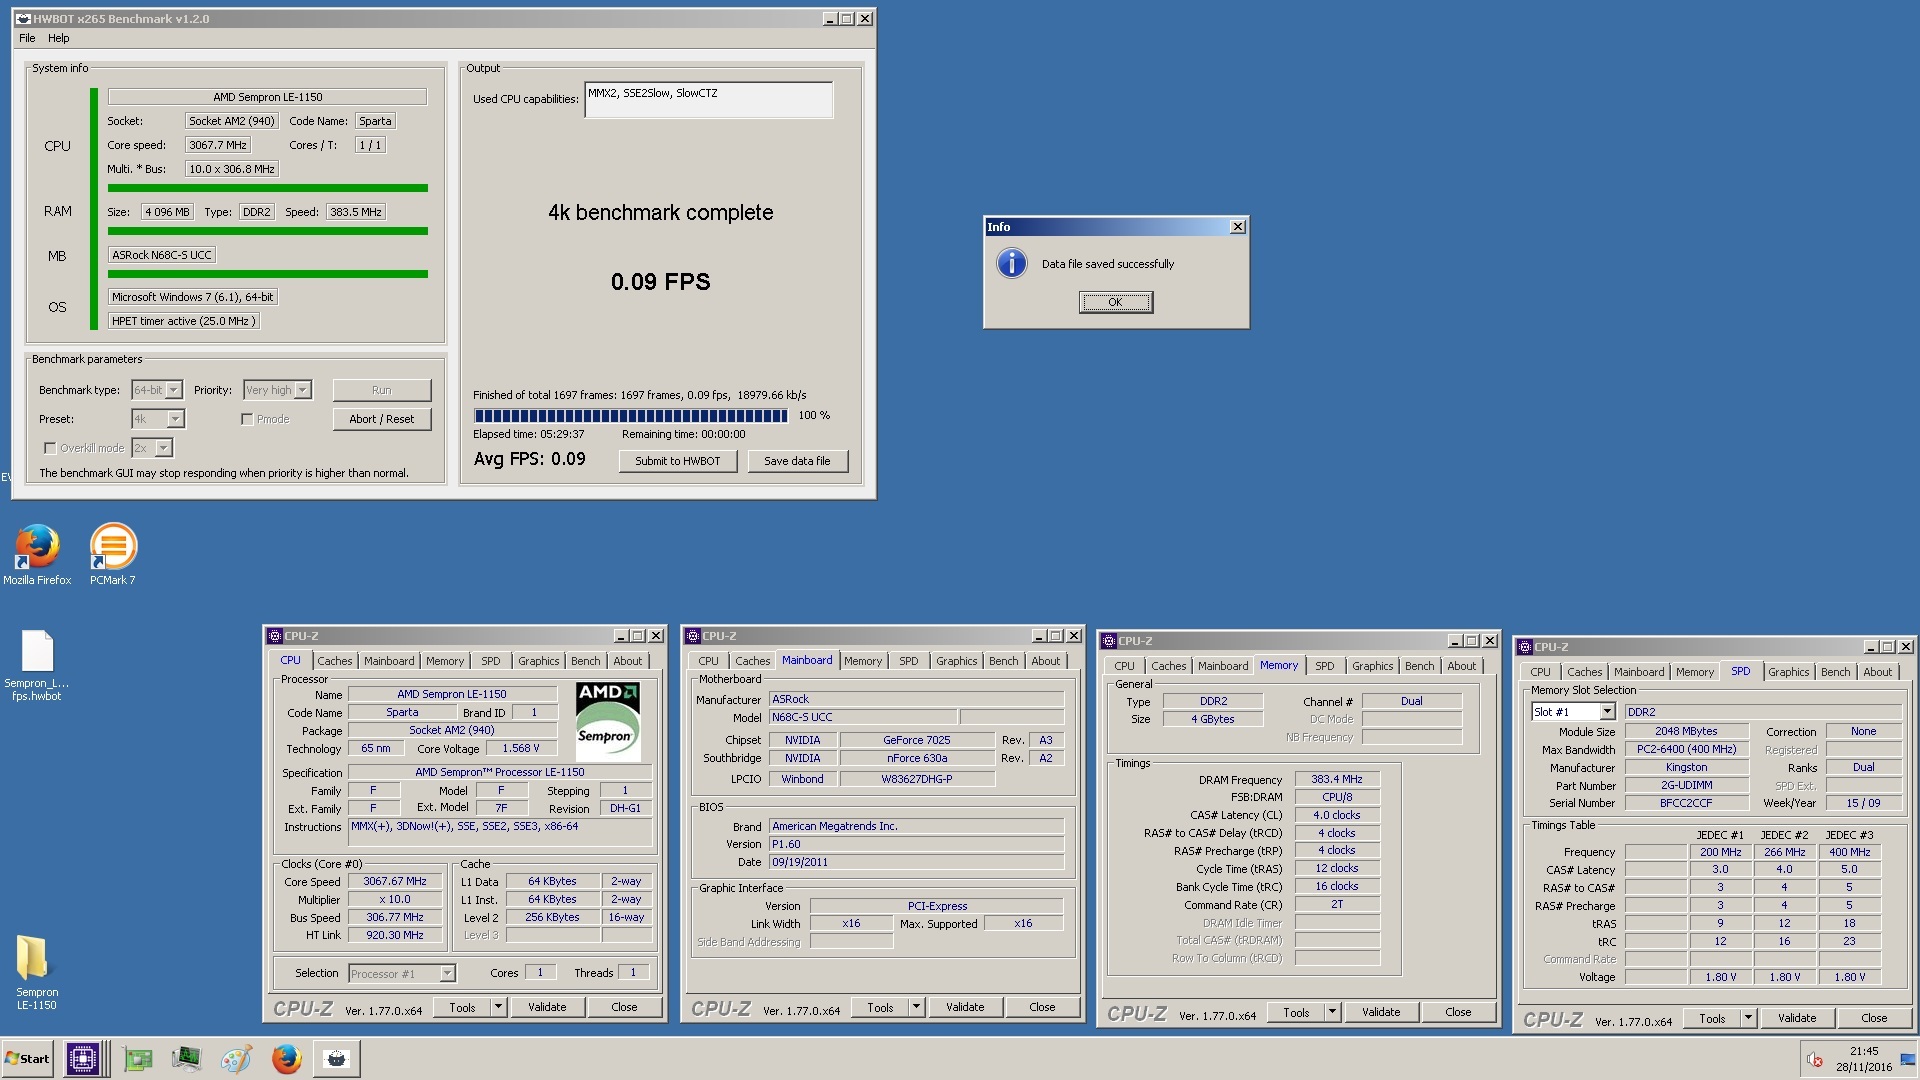Click Save data file button
The width and height of the screenshot is (1920, 1080).
tap(797, 461)
